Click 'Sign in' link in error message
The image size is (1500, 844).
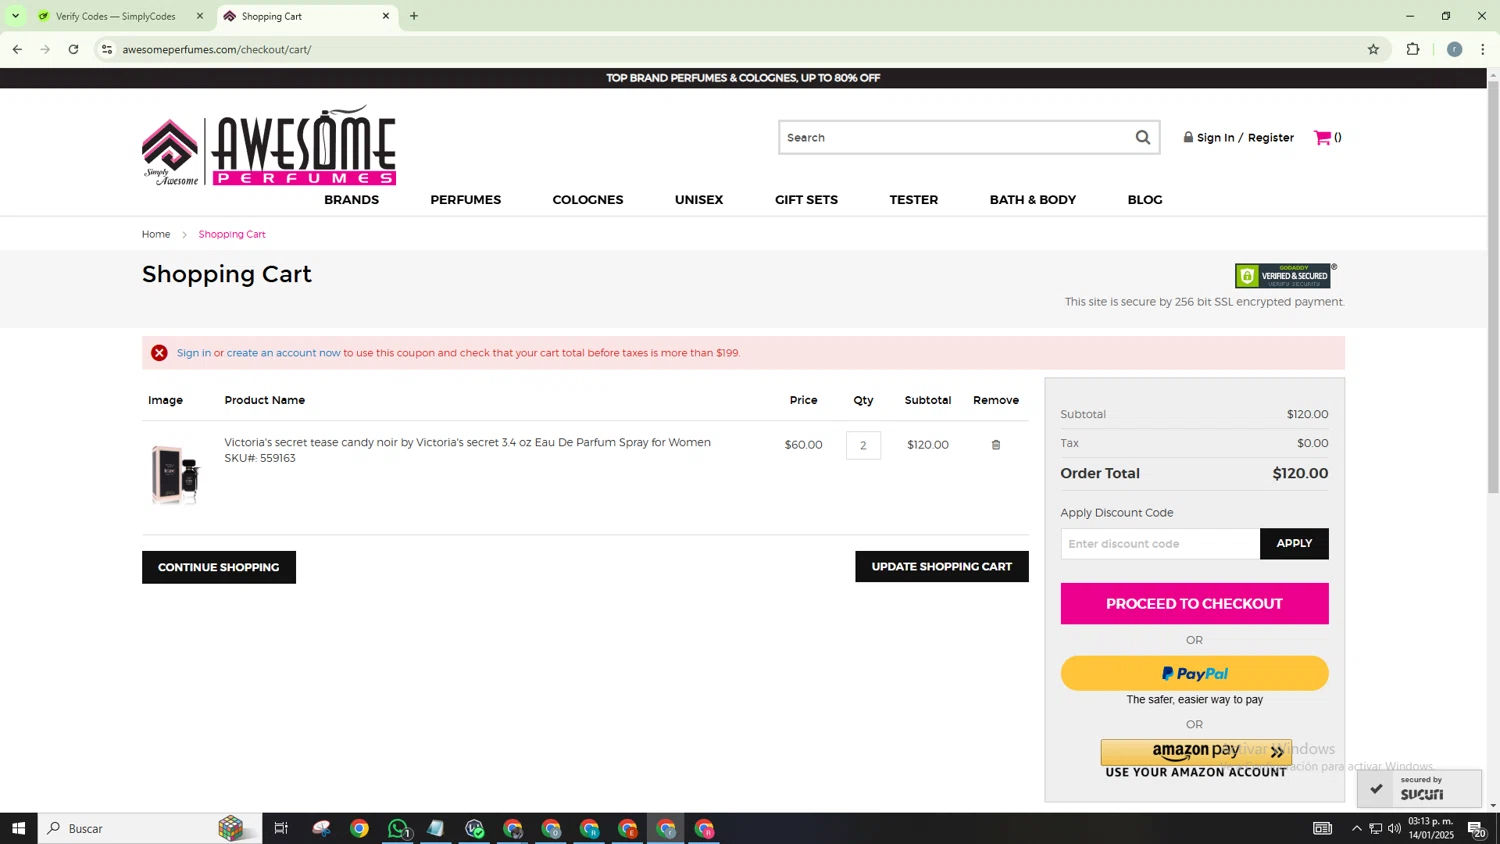pos(194,353)
